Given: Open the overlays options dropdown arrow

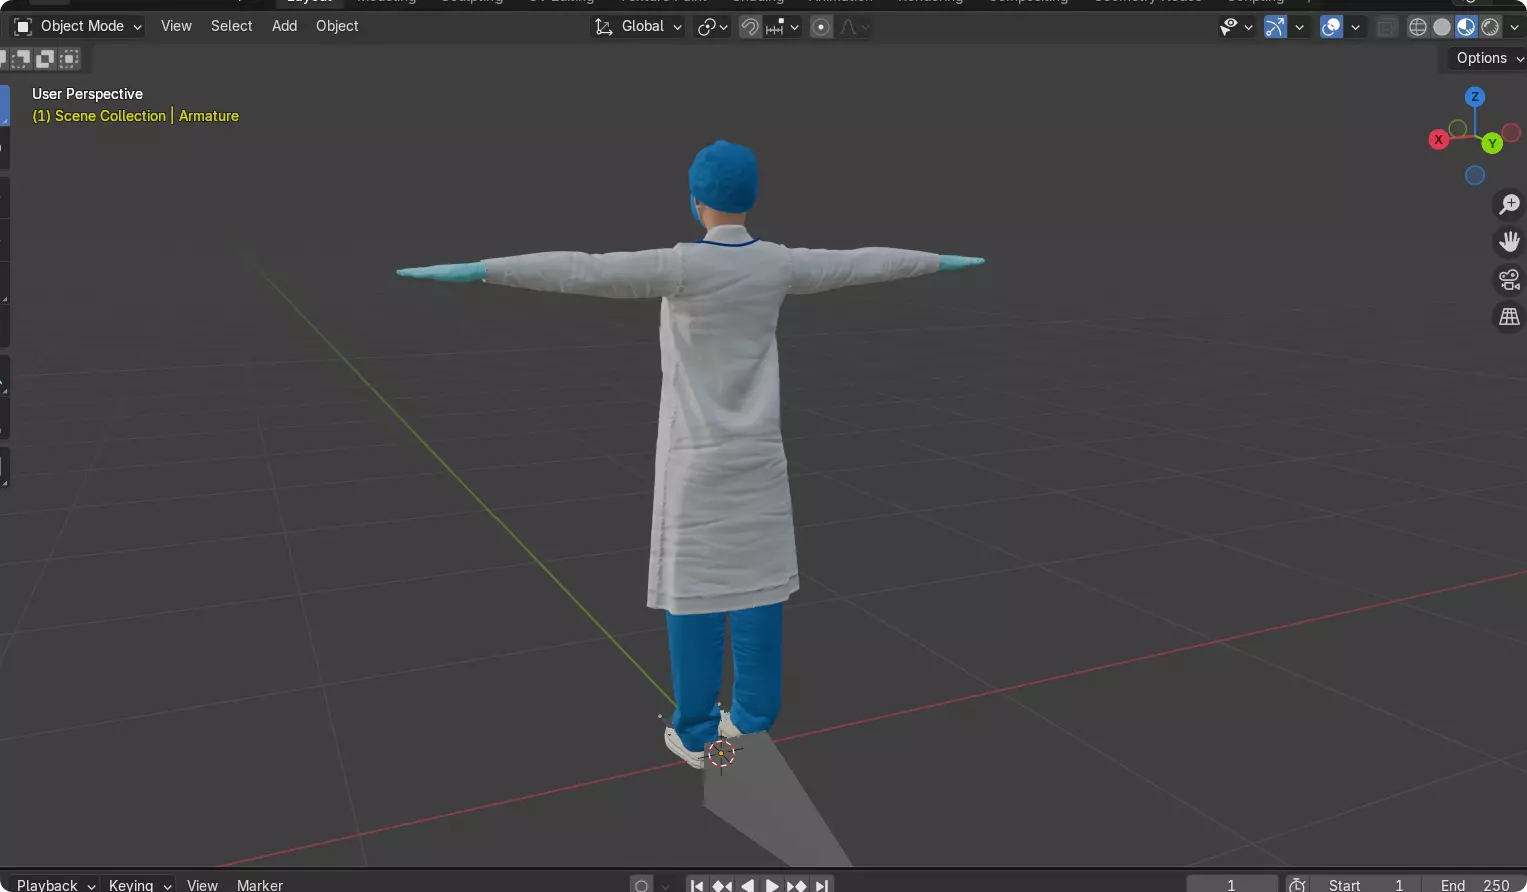Looking at the screenshot, I should [x=1355, y=27].
